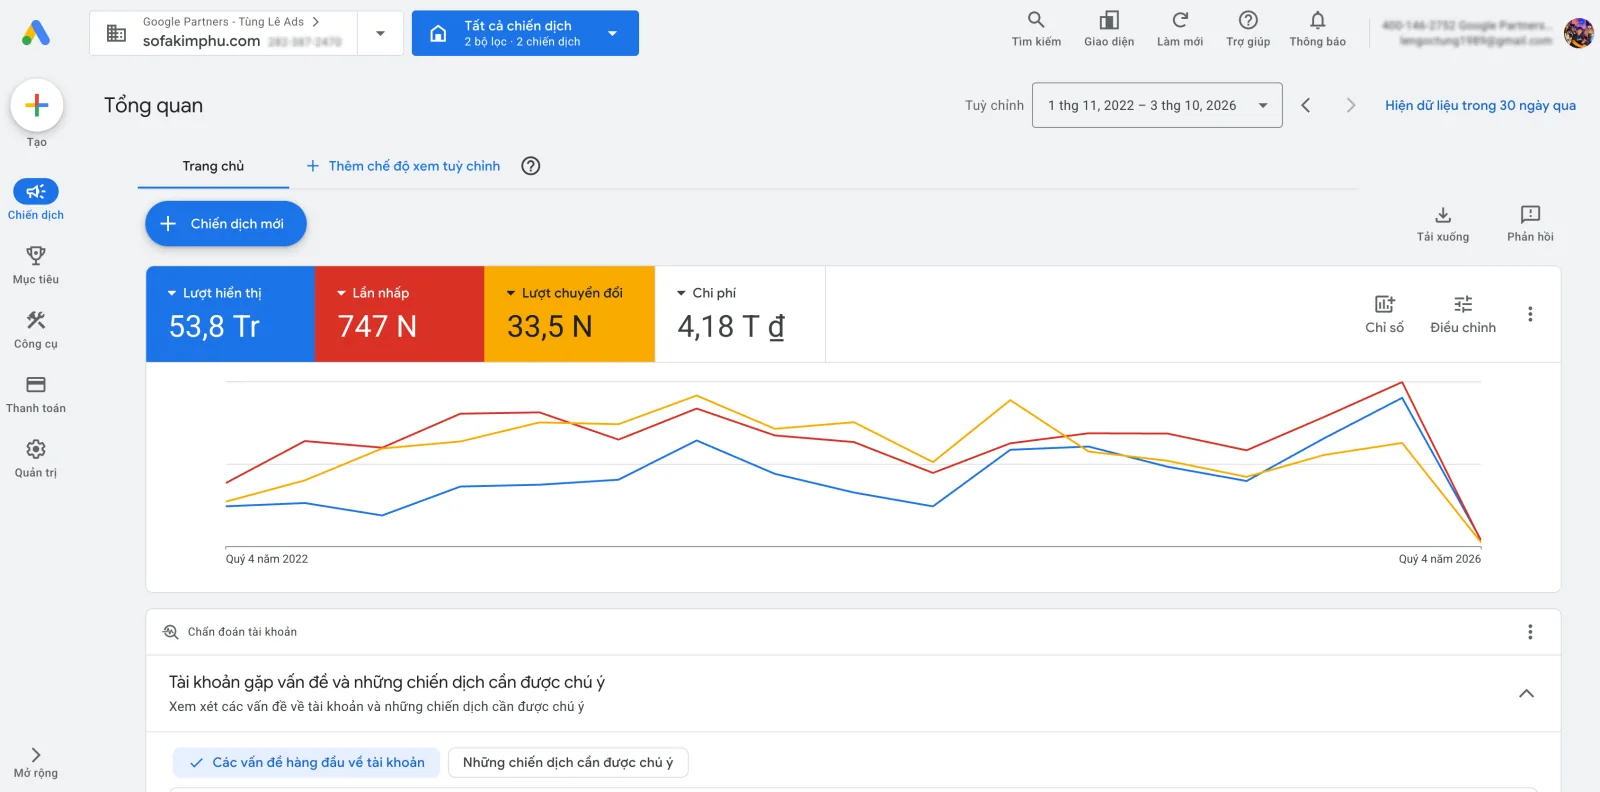Download report with Tải xuống

pos(1443,224)
